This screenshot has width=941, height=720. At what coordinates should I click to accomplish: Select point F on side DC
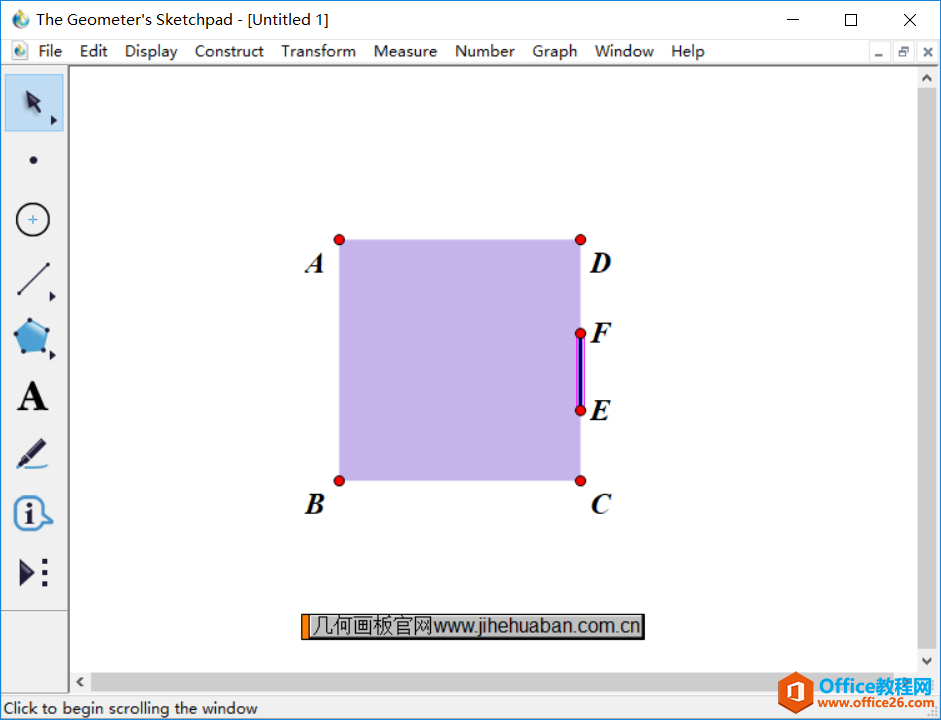[x=580, y=333]
